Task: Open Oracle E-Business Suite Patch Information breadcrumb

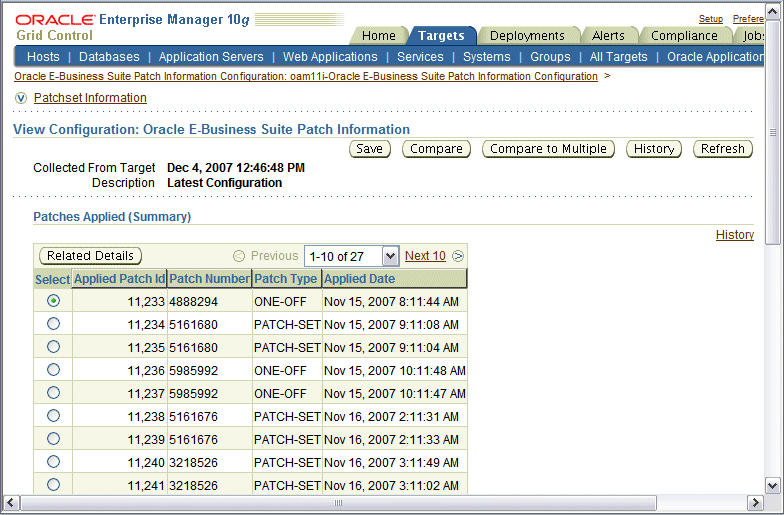Action: [306, 76]
